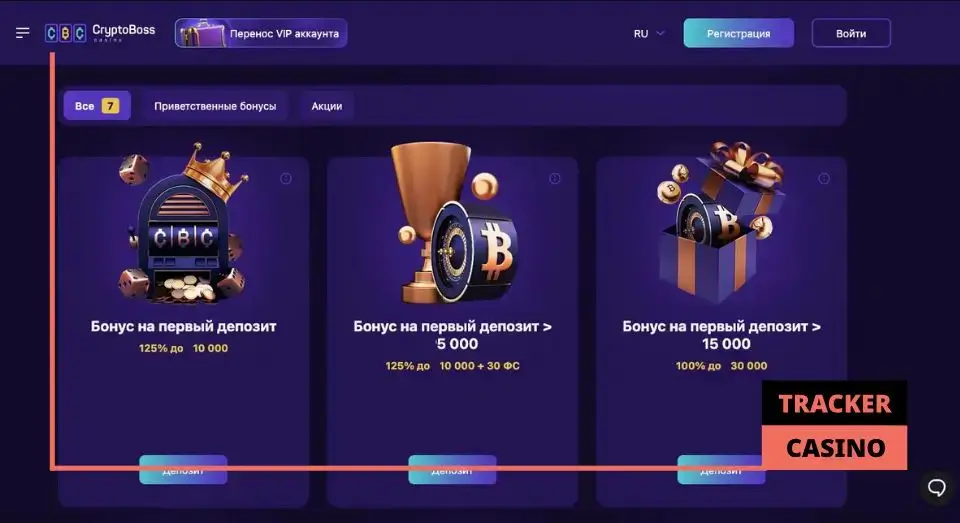Switch to Приветственные бонусы tab
Viewport: 960px width, 523px height.
215,106
